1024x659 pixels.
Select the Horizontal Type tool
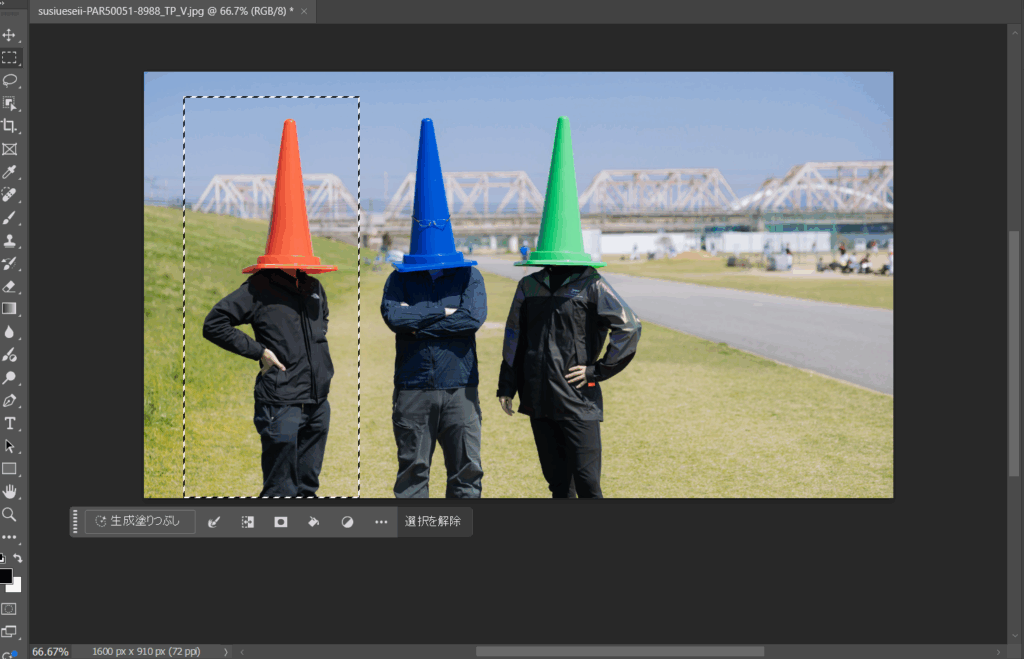(x=9, y=423)
